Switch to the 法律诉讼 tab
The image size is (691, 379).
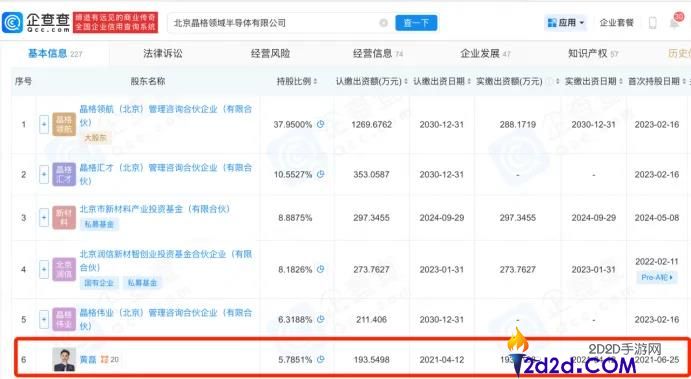click(163, 54)
